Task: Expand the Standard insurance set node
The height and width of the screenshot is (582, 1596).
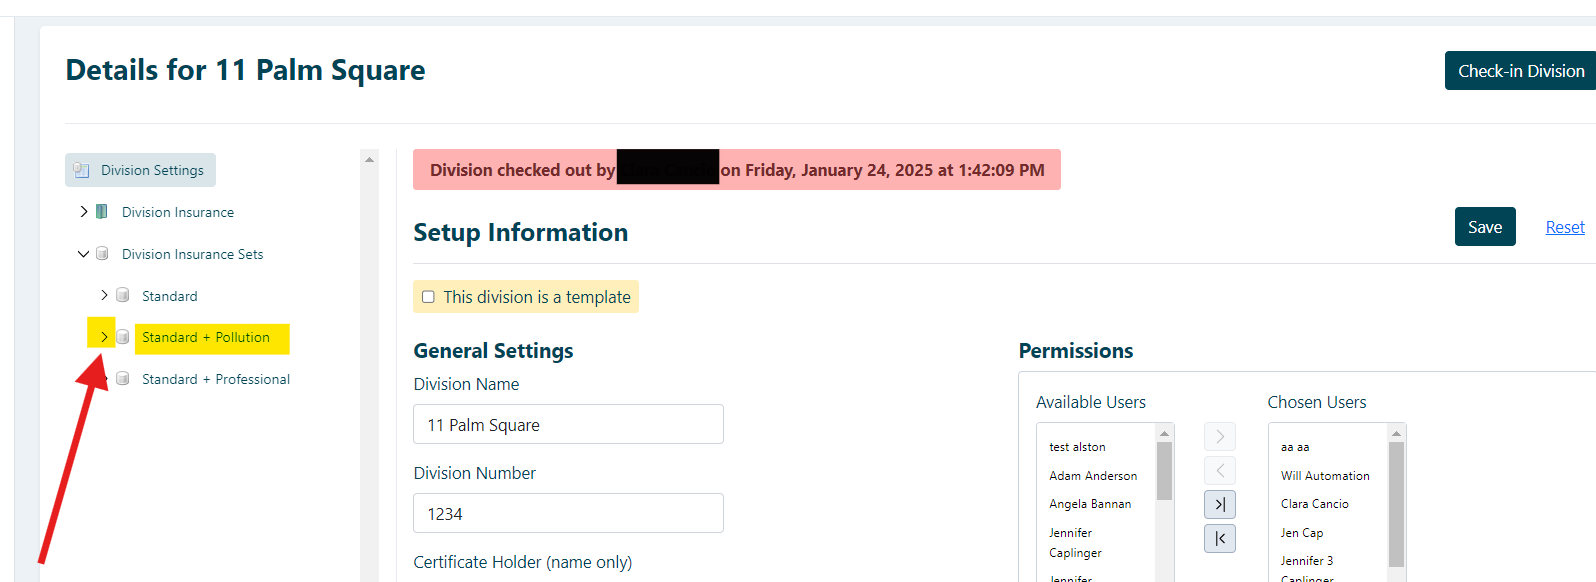Action: coord(104,296)
